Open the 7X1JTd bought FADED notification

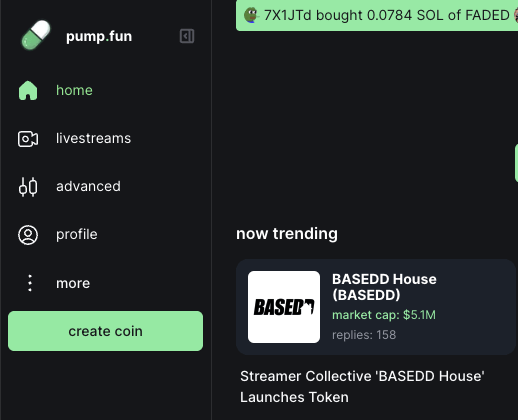point(377,15)
